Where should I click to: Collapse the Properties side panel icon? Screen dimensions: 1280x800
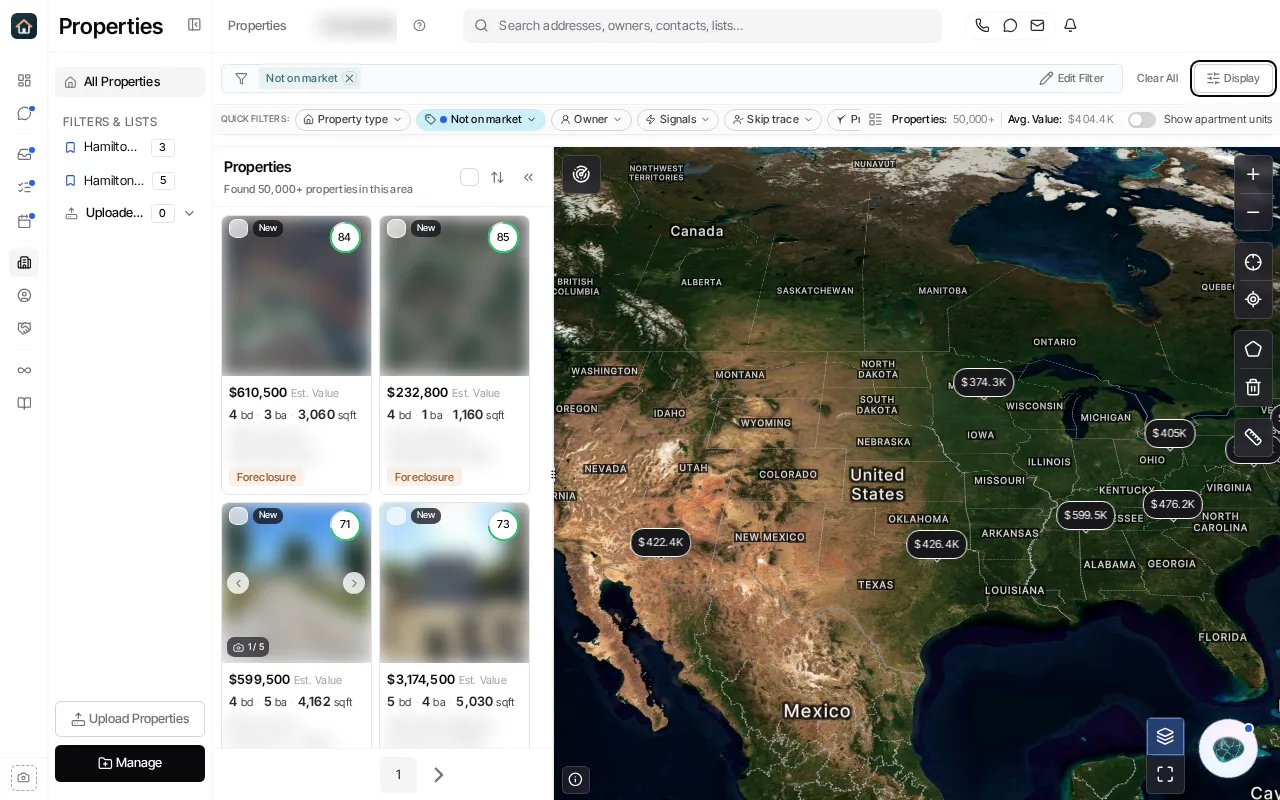pyautogui.click(x=194, y=25)
